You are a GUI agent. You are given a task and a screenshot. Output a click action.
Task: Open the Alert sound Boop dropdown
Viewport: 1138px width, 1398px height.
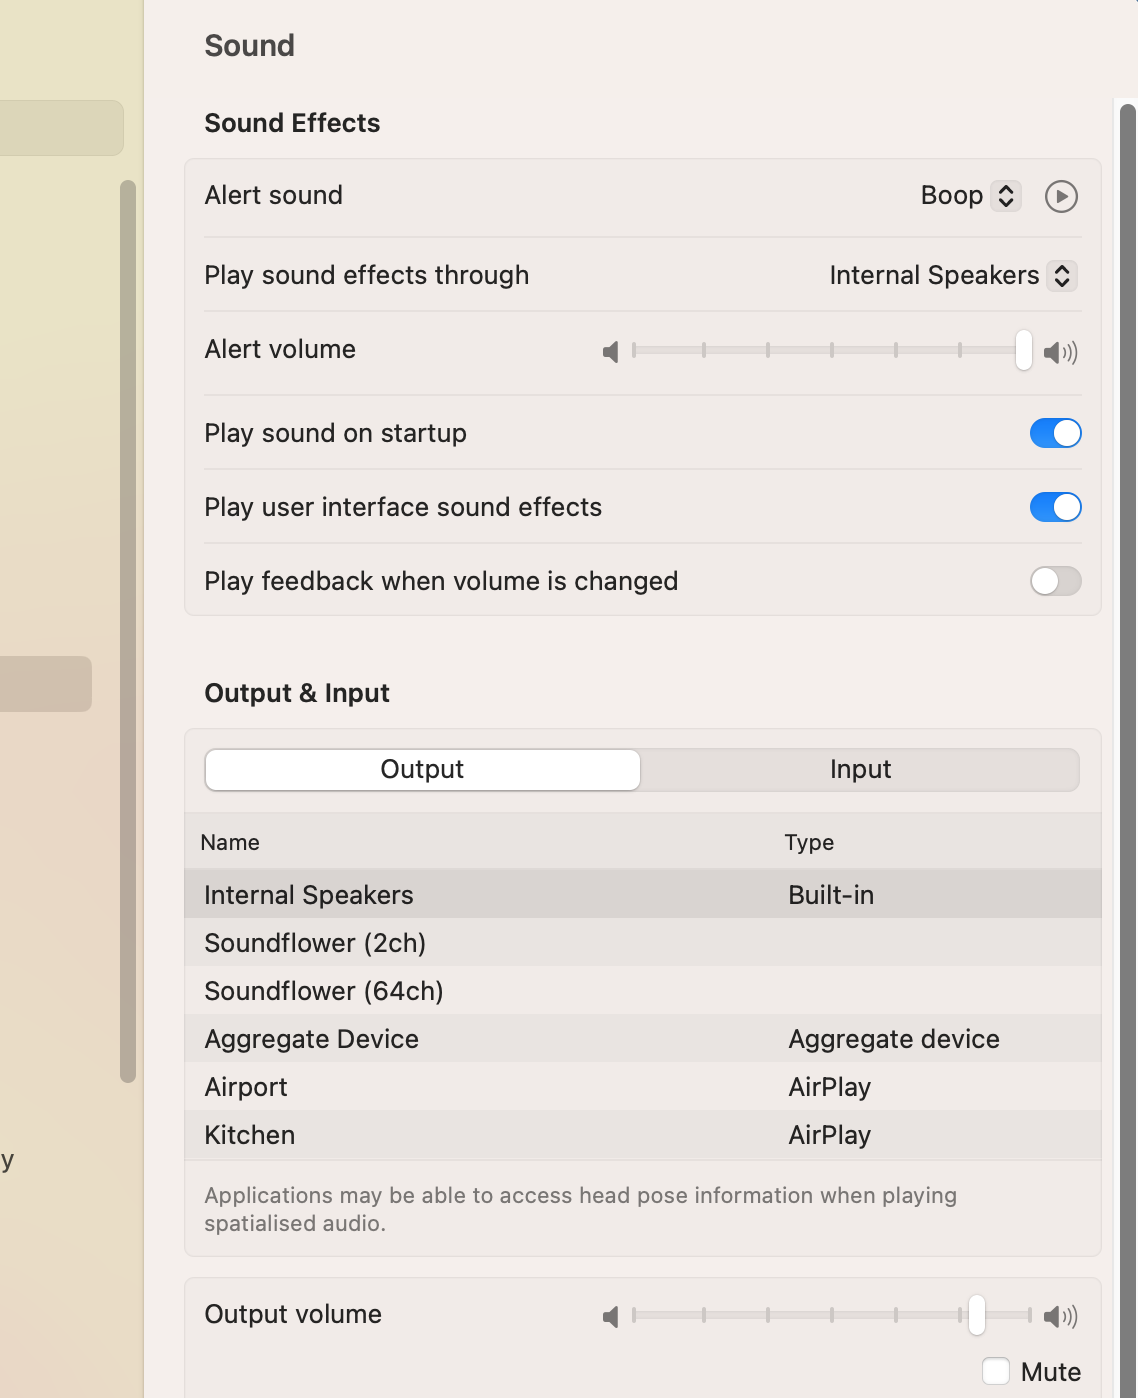[969, 196]
